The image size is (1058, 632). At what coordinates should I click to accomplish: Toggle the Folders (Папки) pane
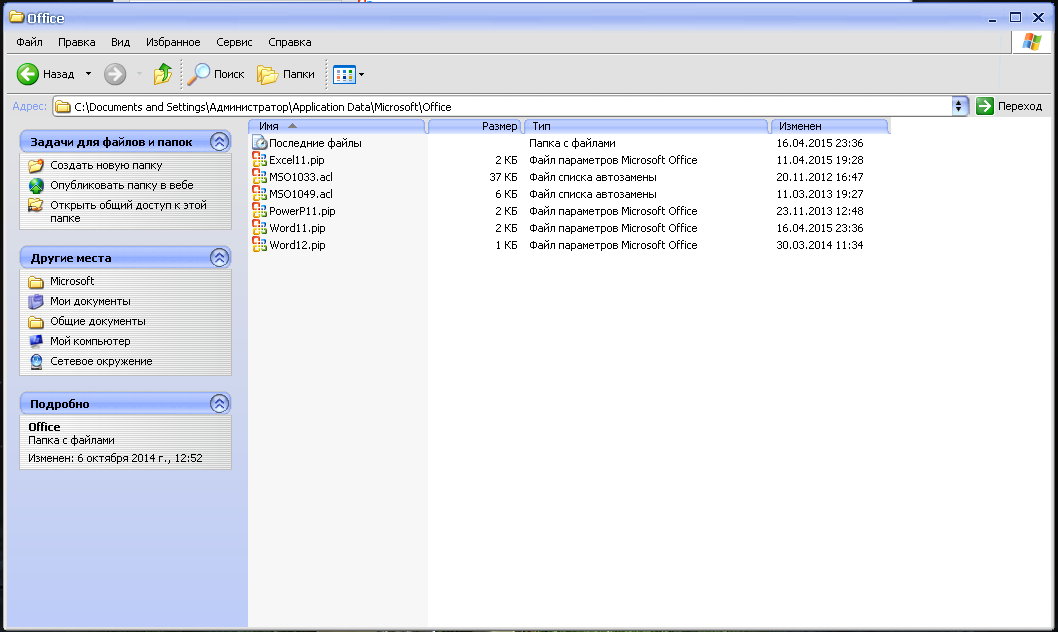click(286, 74)
